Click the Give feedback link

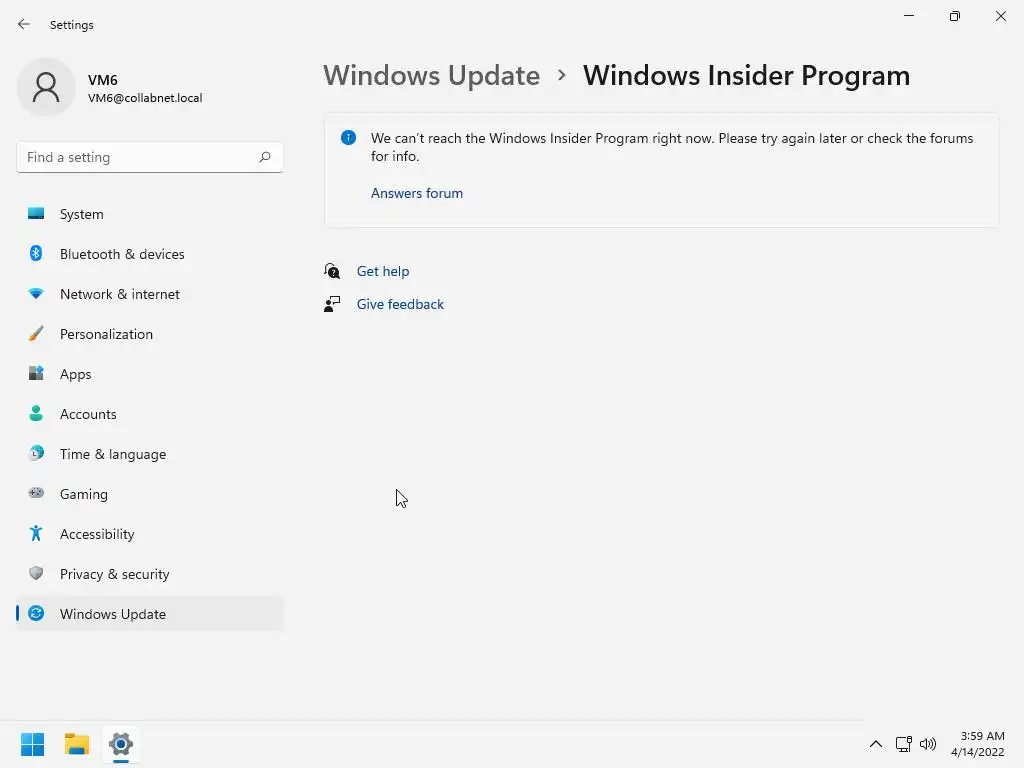click(400, 304)
